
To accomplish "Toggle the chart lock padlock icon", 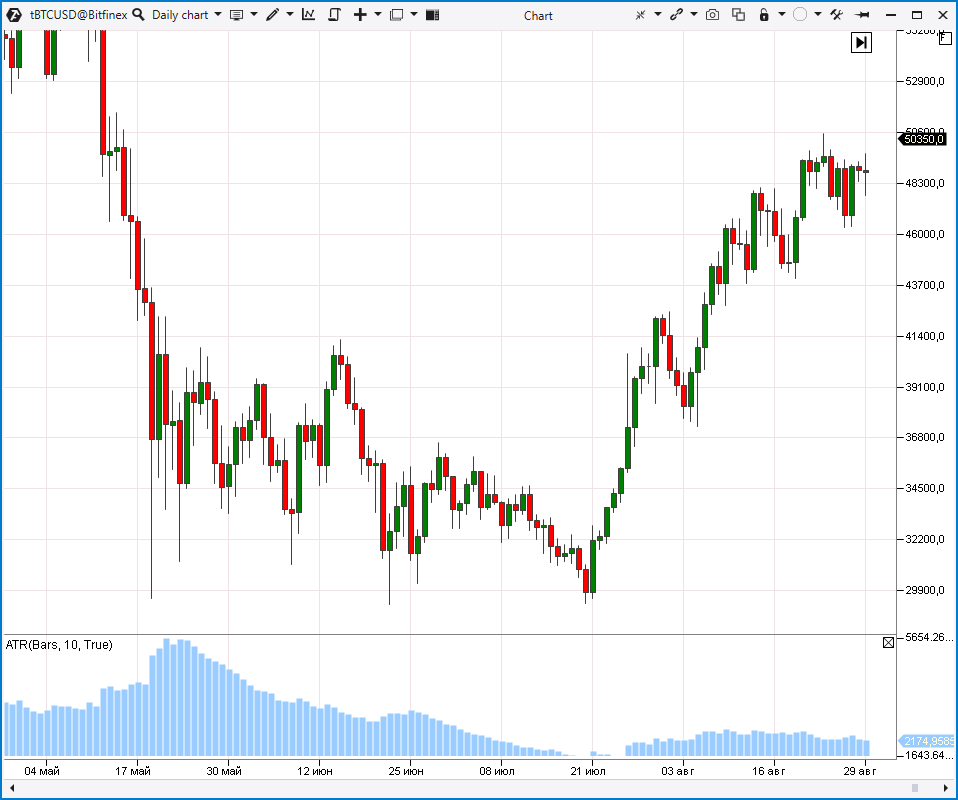I will 764,15.
